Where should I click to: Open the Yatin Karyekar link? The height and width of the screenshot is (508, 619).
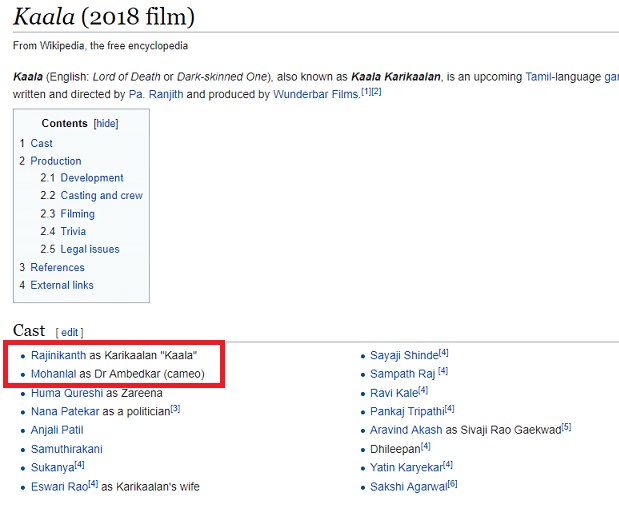tap(406, 468)
